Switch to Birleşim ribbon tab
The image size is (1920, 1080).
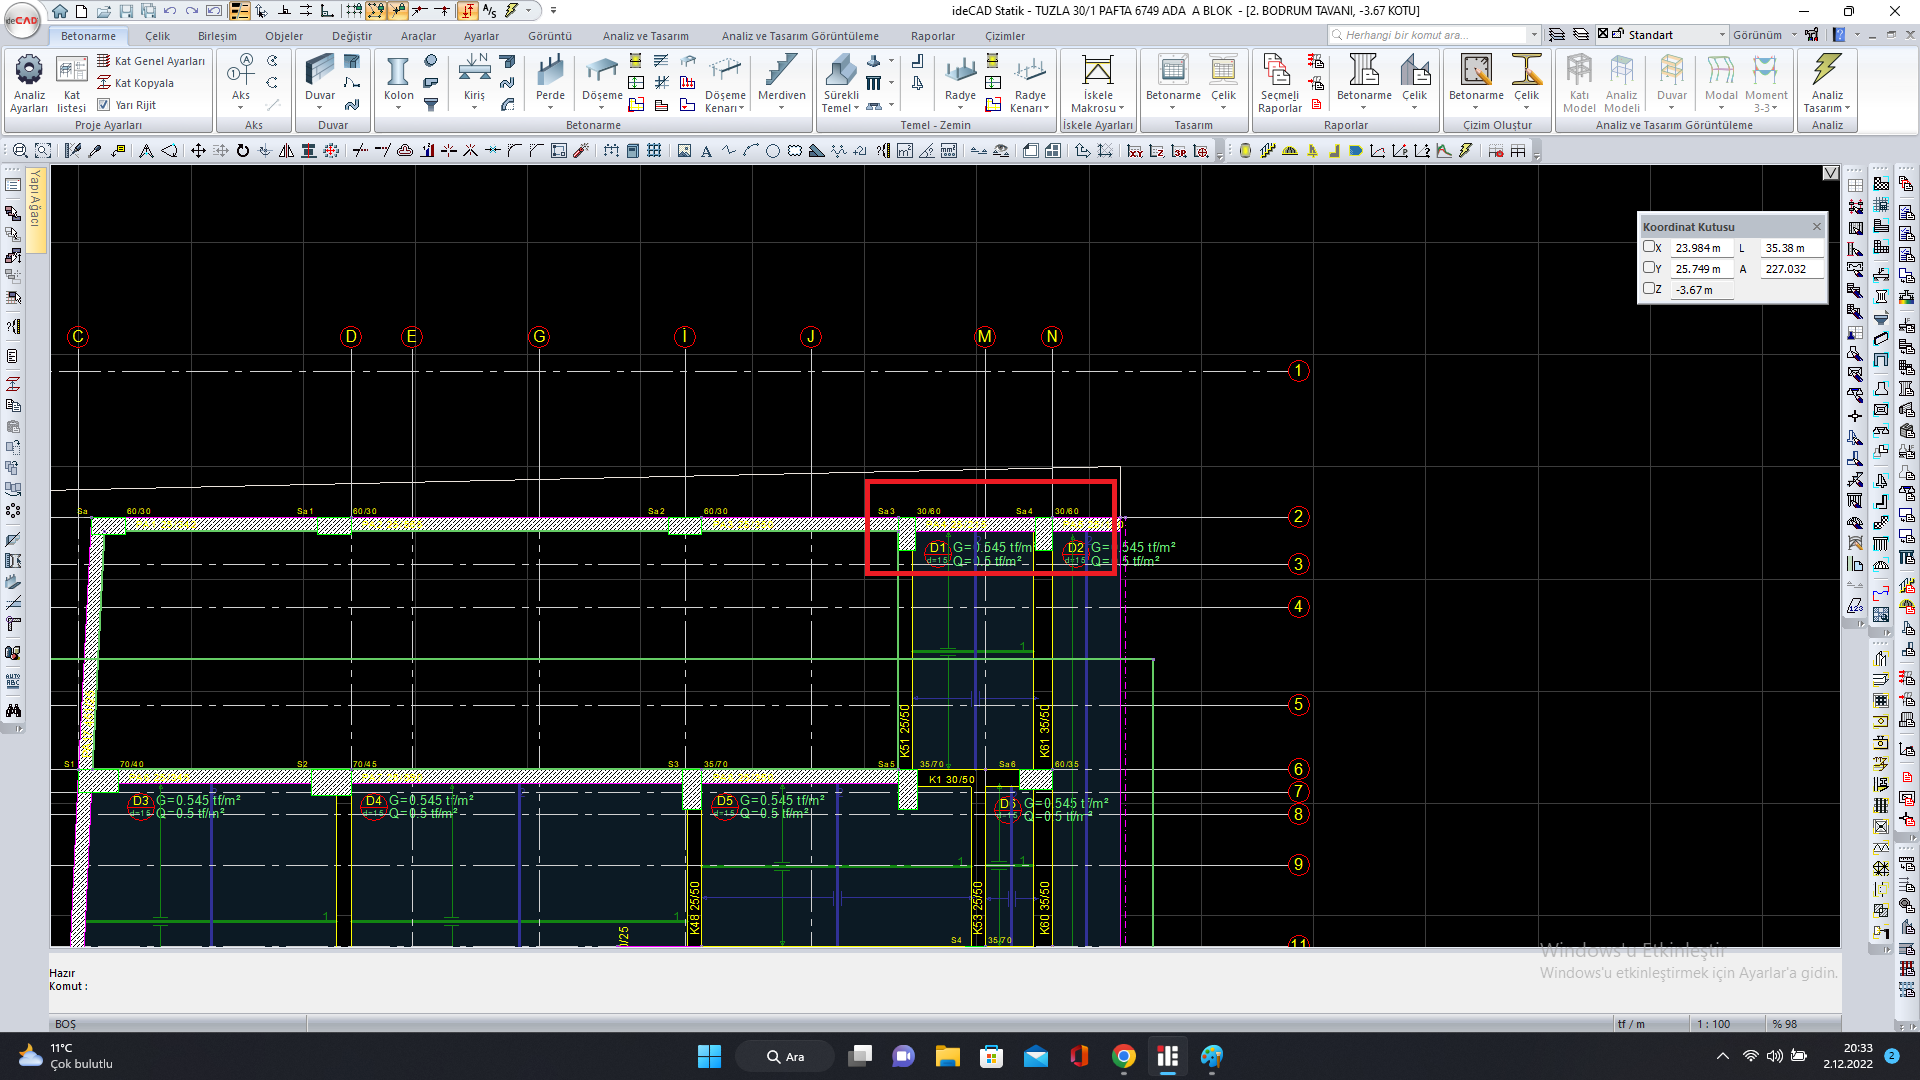click(x=217, y=36)
